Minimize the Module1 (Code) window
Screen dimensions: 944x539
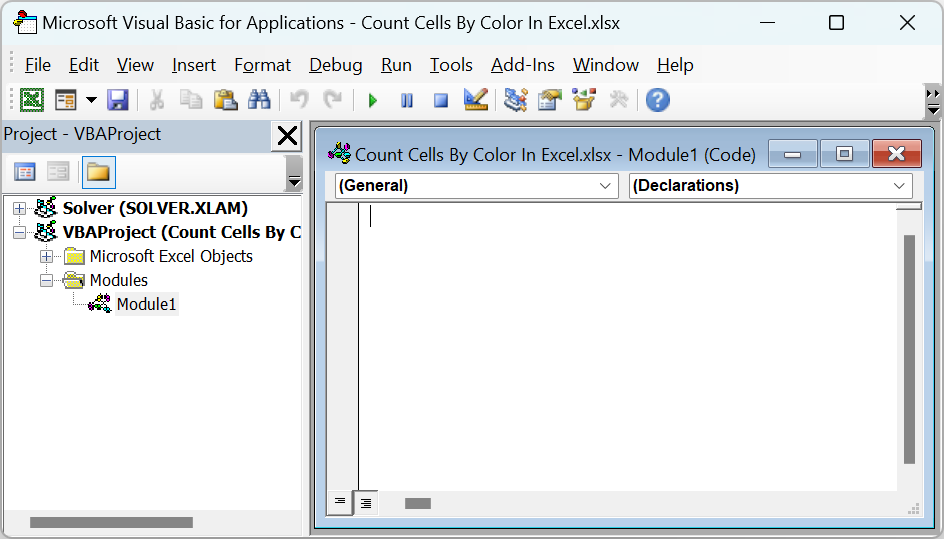click(x=793, y=154)
